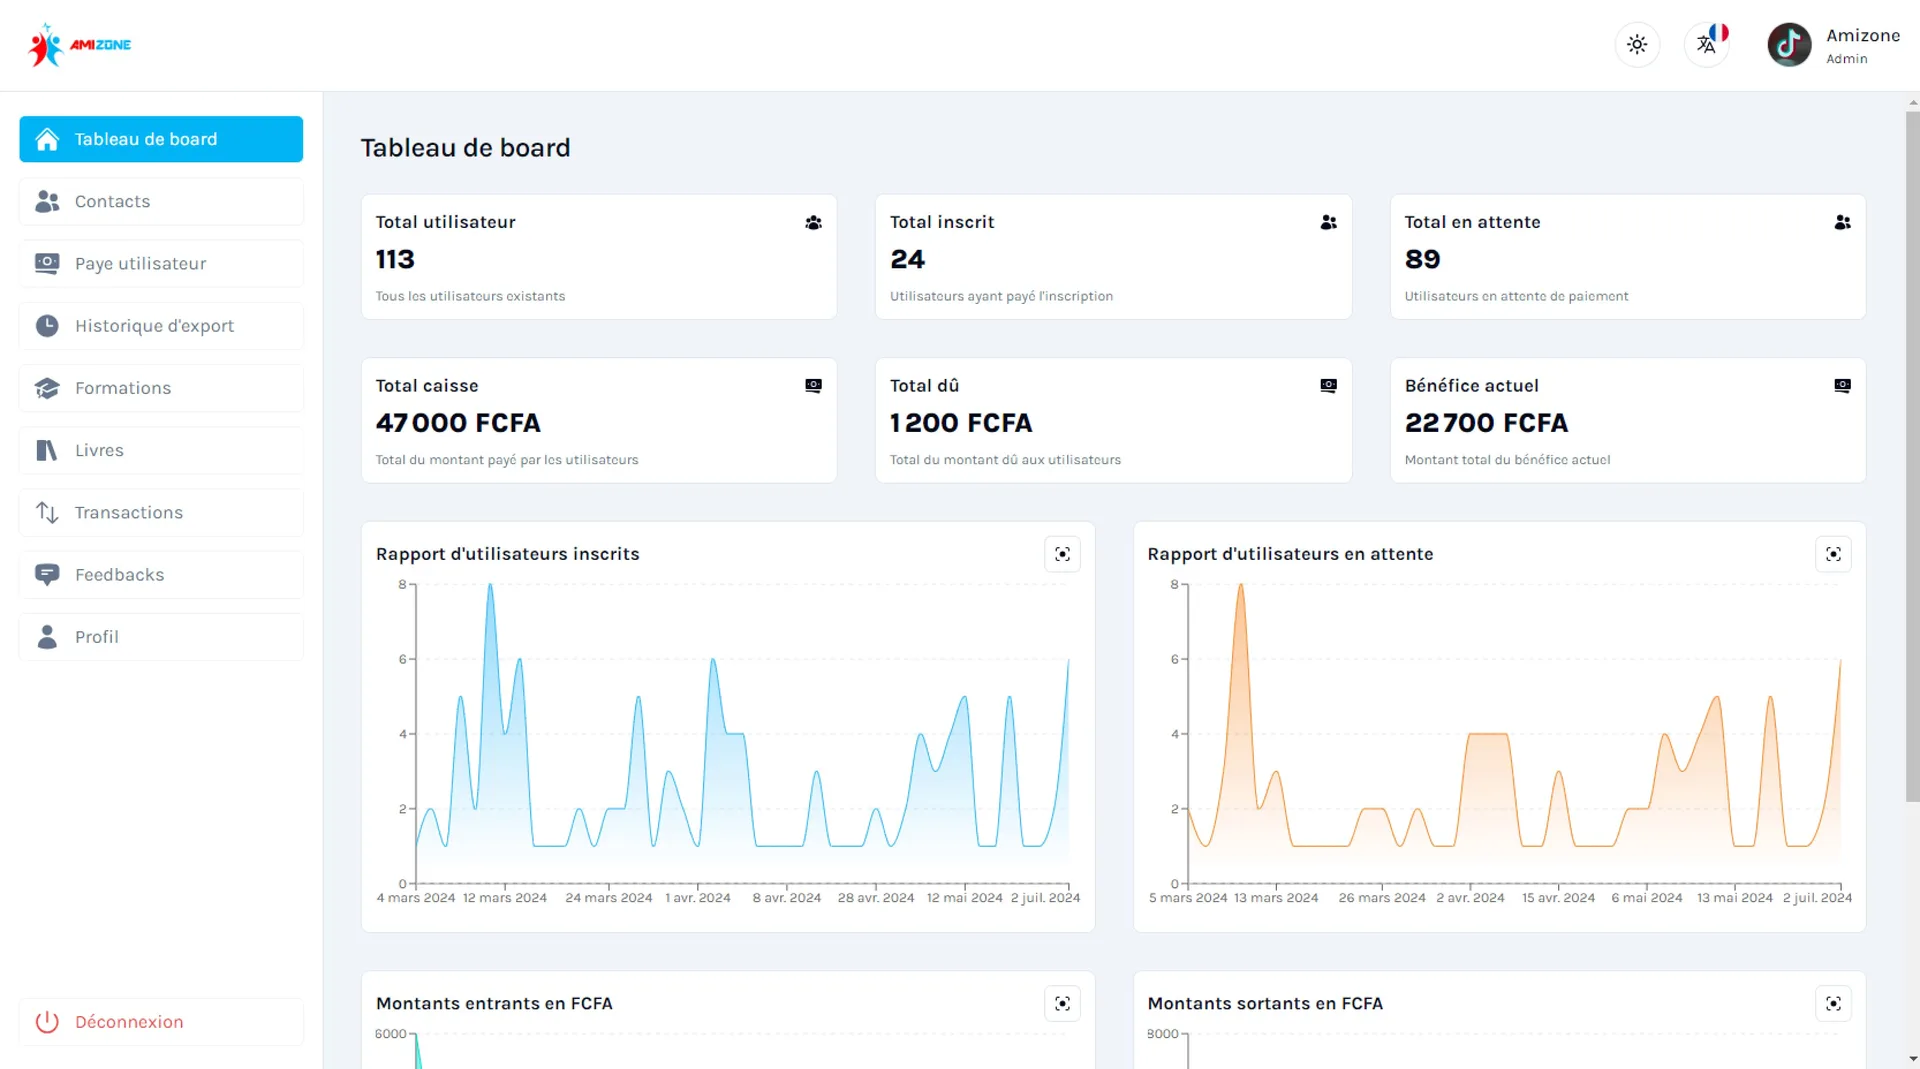Maximize the Montants entrants en FCFA chart
Screen dimensions: 1920x1069
(1062, 1003)
